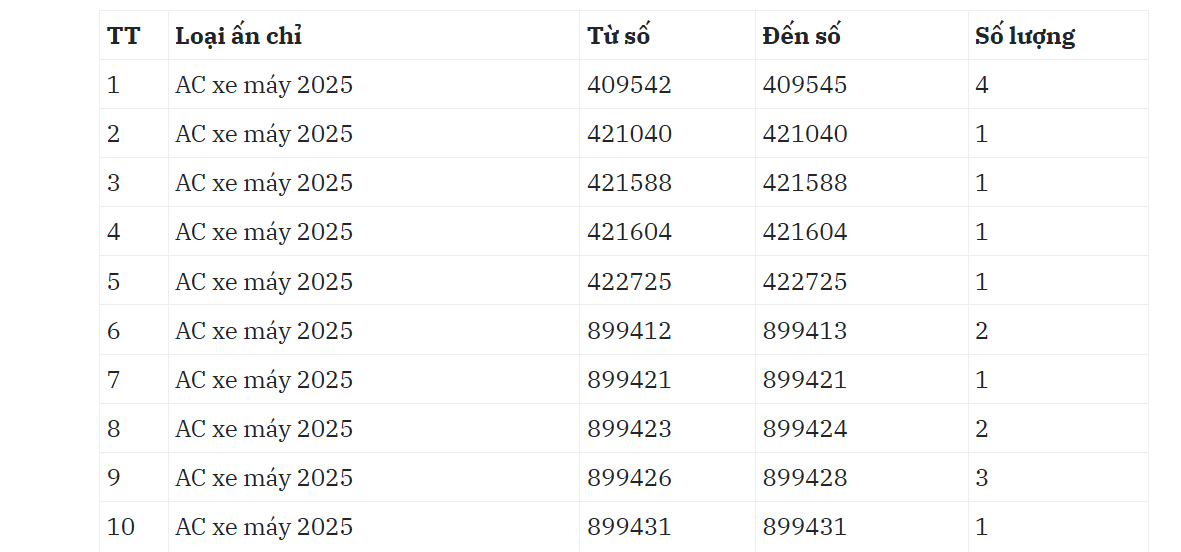Viewport: 1181px width, 552px height.
Task: Click quantity value 3 in row 9
Action: (981, 477)
